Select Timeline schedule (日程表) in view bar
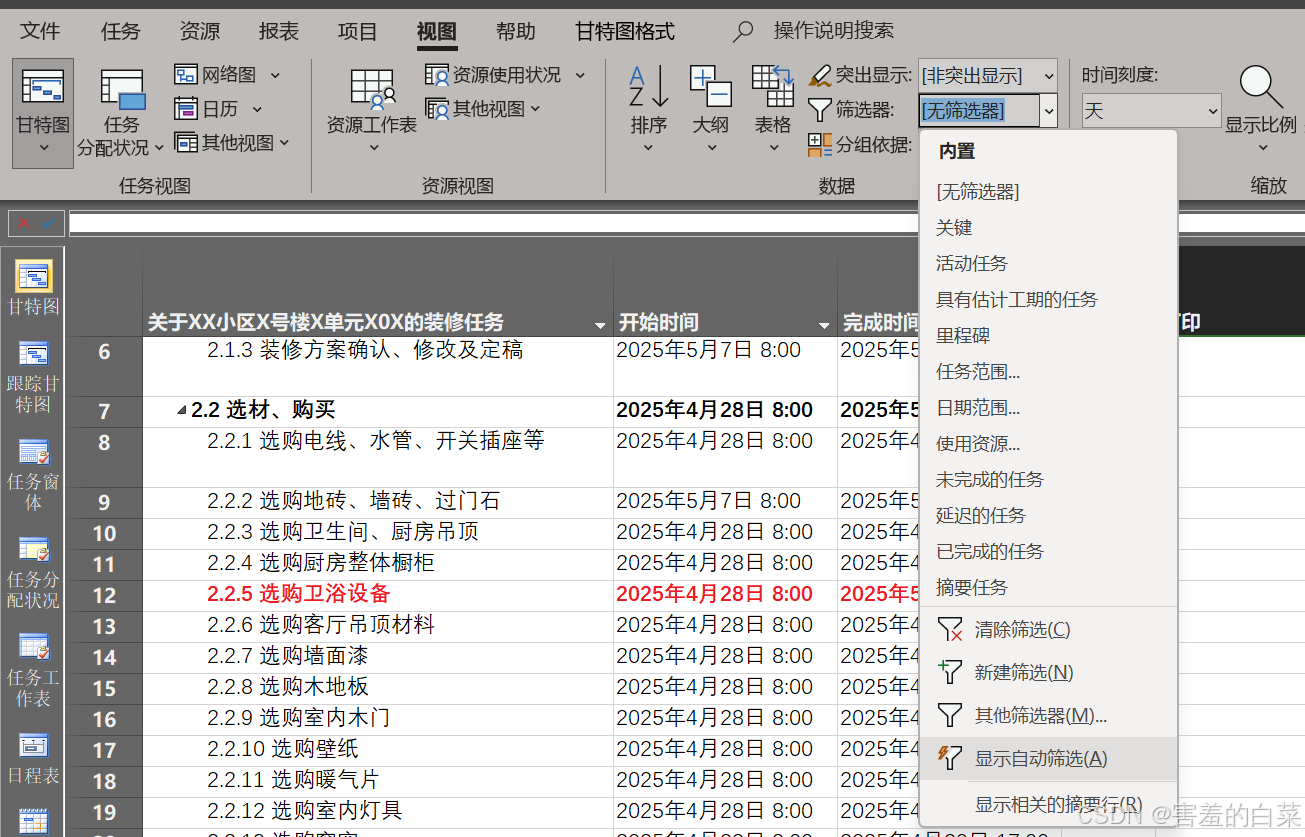Viewport: 1305px width, 837px height. (33, 757)
